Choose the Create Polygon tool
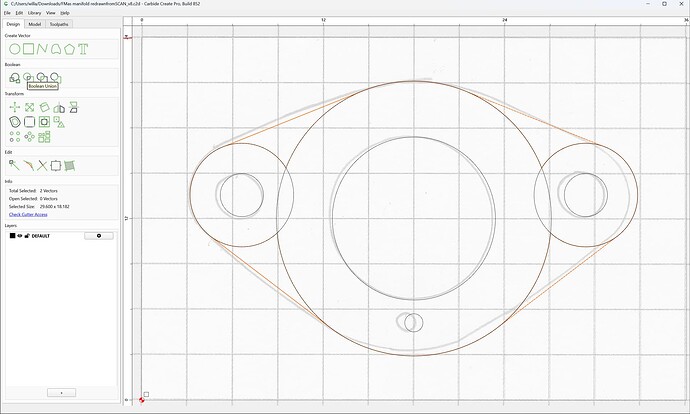This screenshot has width=690, height=414. (69, 49)
